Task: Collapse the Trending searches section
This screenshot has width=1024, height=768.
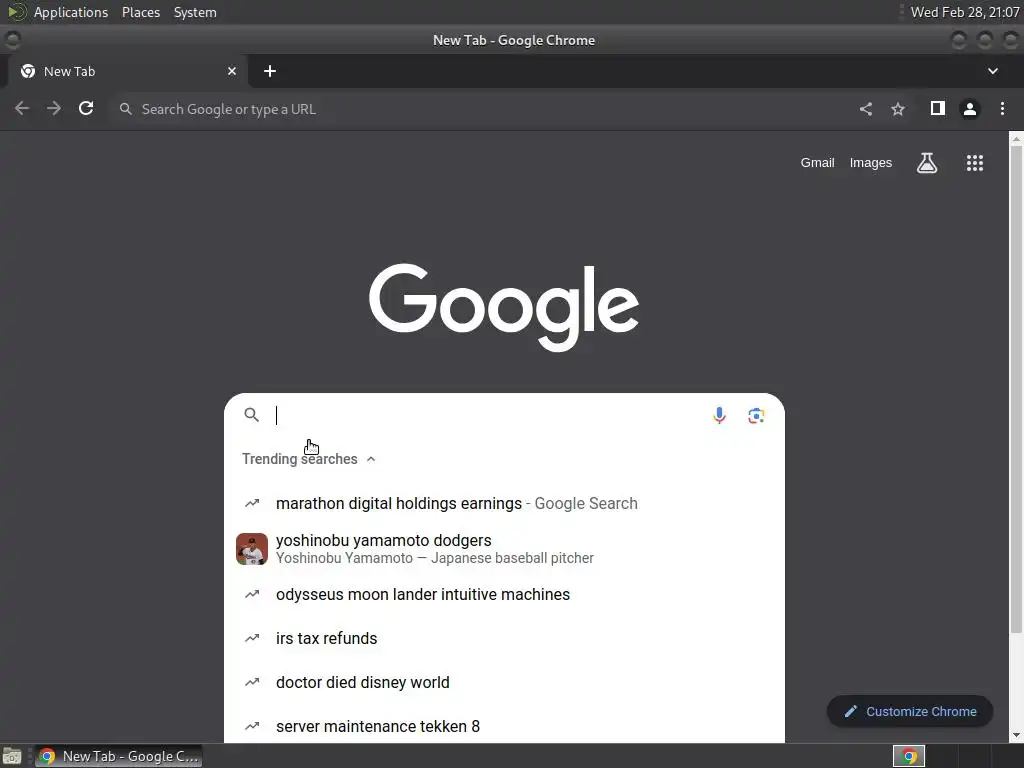Action: [x=371, y=459]
